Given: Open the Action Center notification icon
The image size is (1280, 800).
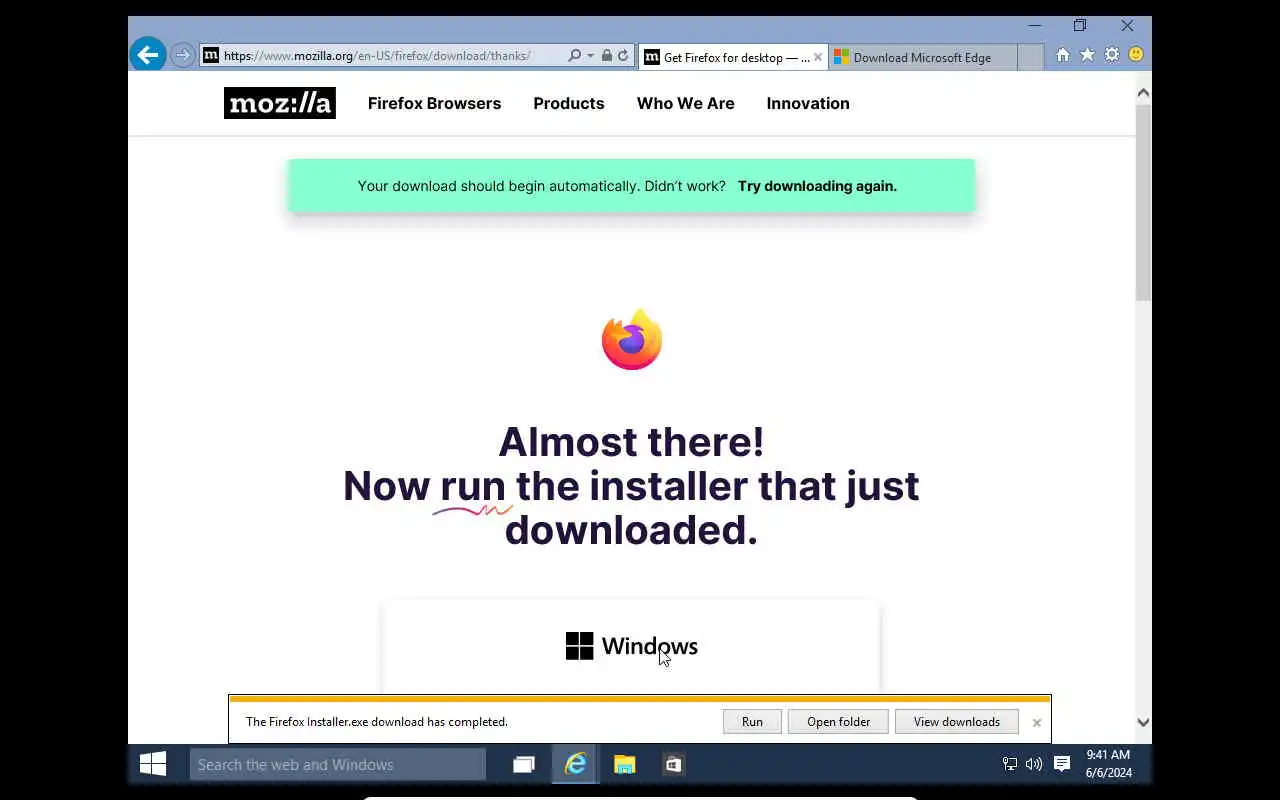Looking at the screenshot, I should click(x=1062, y=765).
